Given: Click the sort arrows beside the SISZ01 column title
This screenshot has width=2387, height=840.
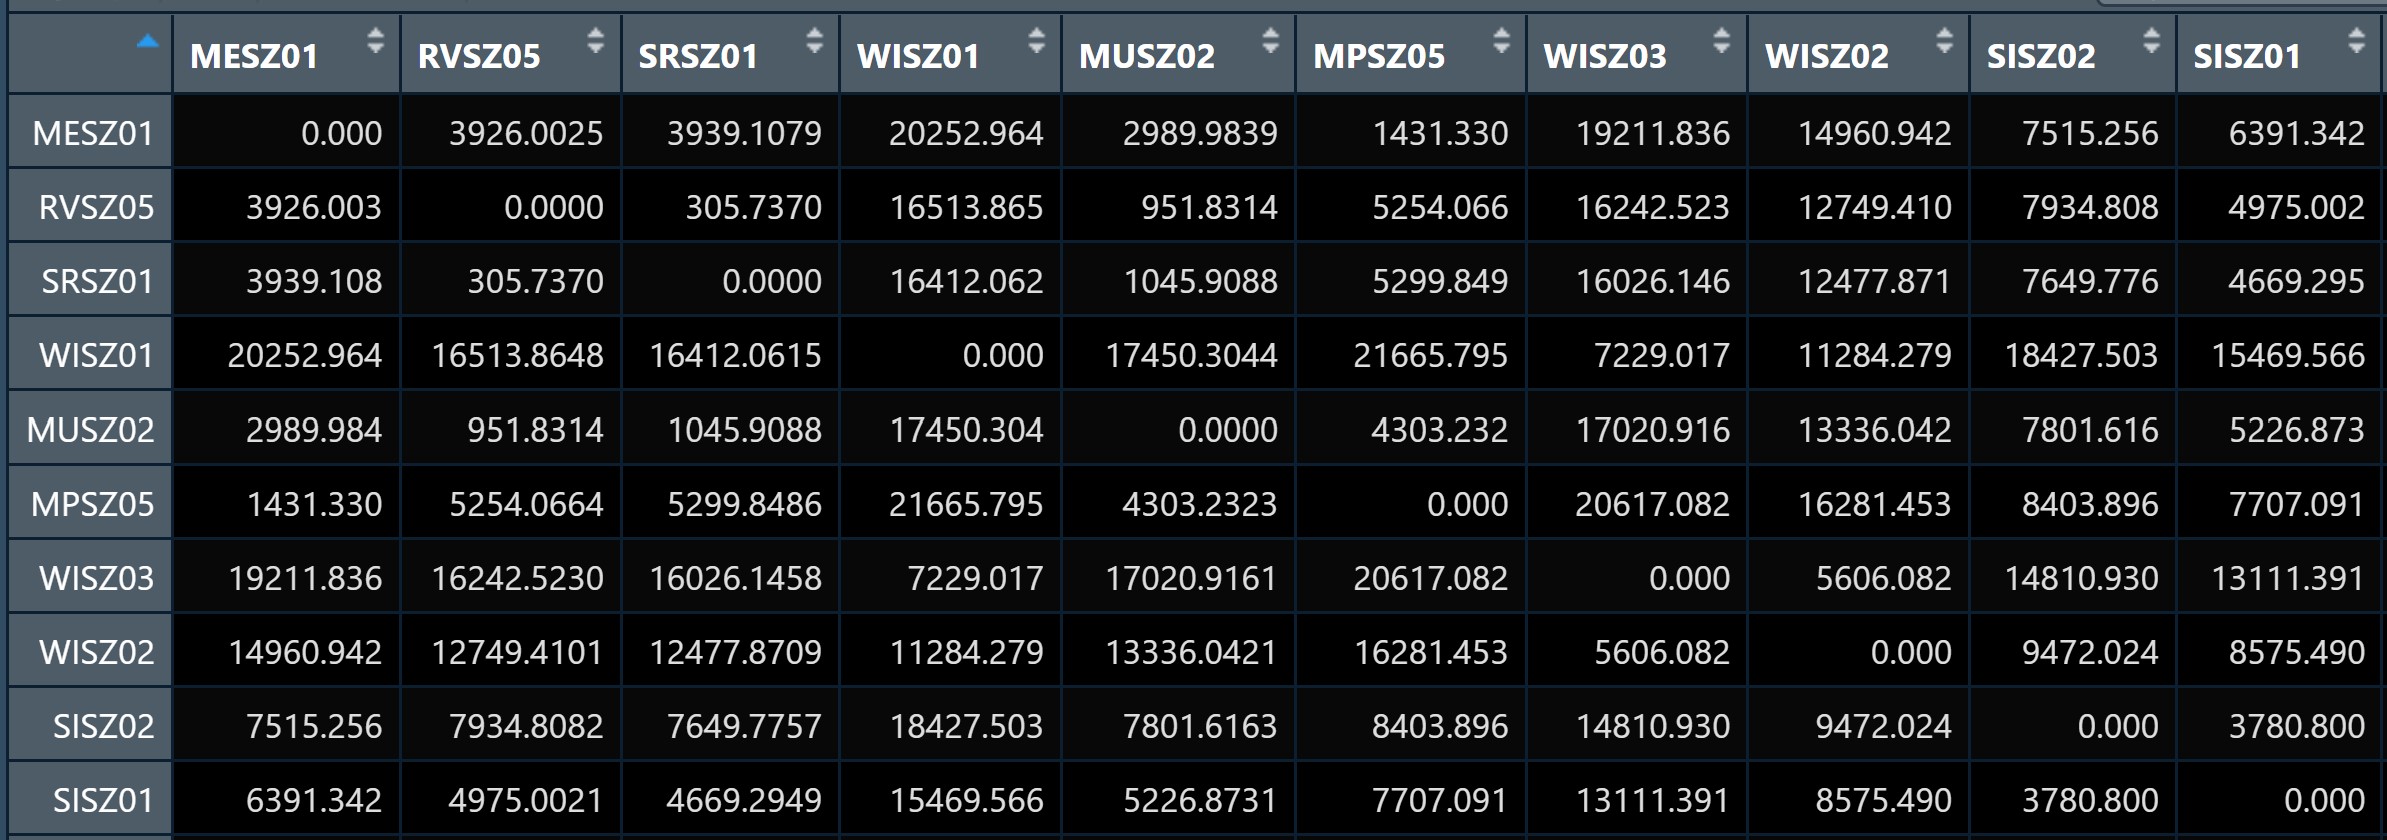Looking at the screenshot, I should pyautogui.click(x=2356, y=41).
